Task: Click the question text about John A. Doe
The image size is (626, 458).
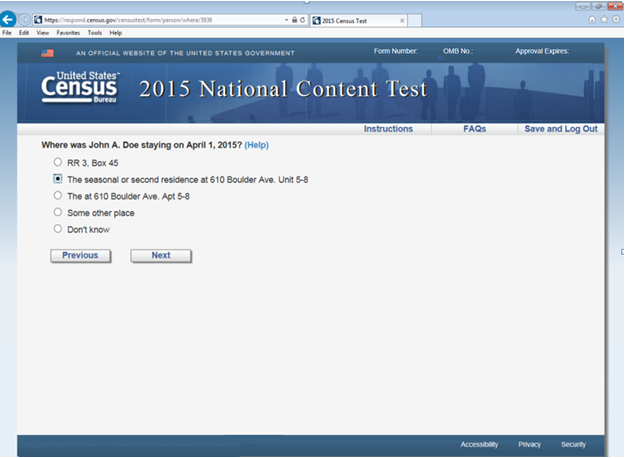Action: click(x=142, y=145)
